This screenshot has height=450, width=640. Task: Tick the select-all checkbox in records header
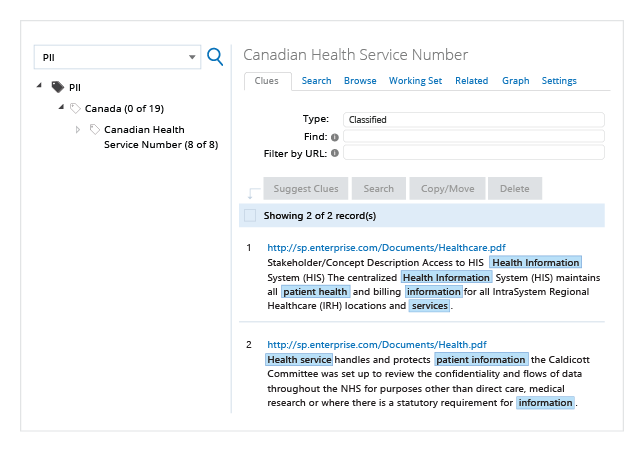coord(250,215)
